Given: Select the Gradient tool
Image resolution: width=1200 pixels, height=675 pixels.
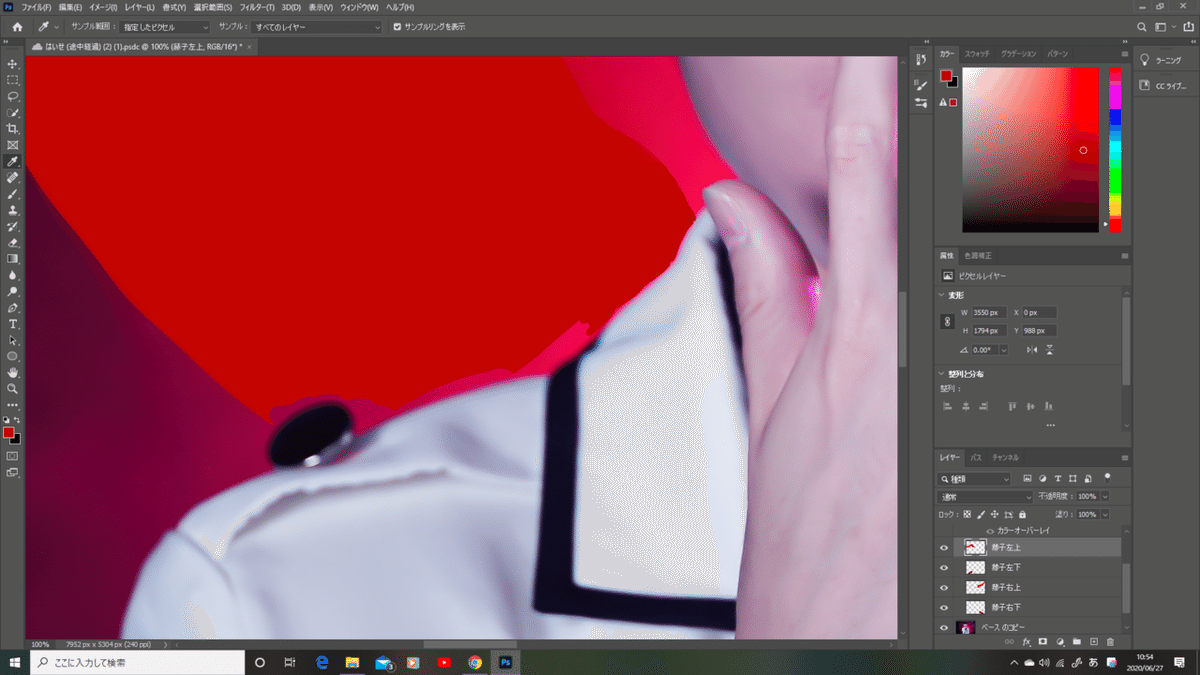Looking at the screenshot, I should point(13,258).
